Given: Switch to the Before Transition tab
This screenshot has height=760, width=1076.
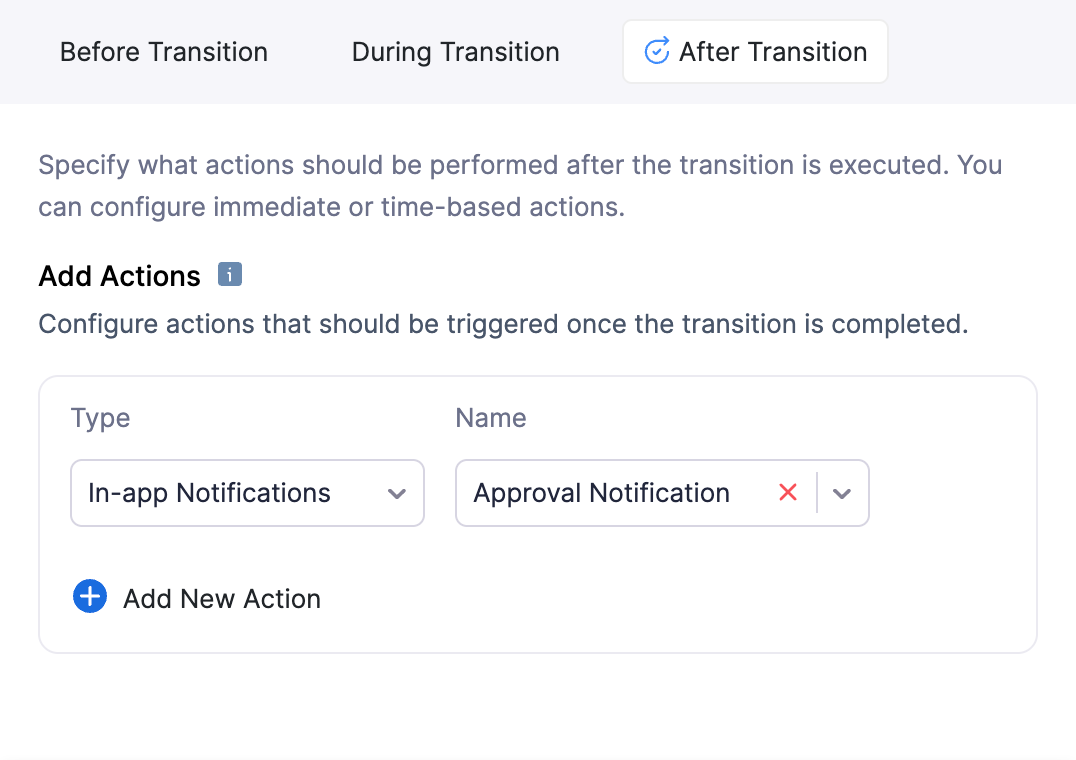Looking at the screenshot, I should (x=163, y=51).
